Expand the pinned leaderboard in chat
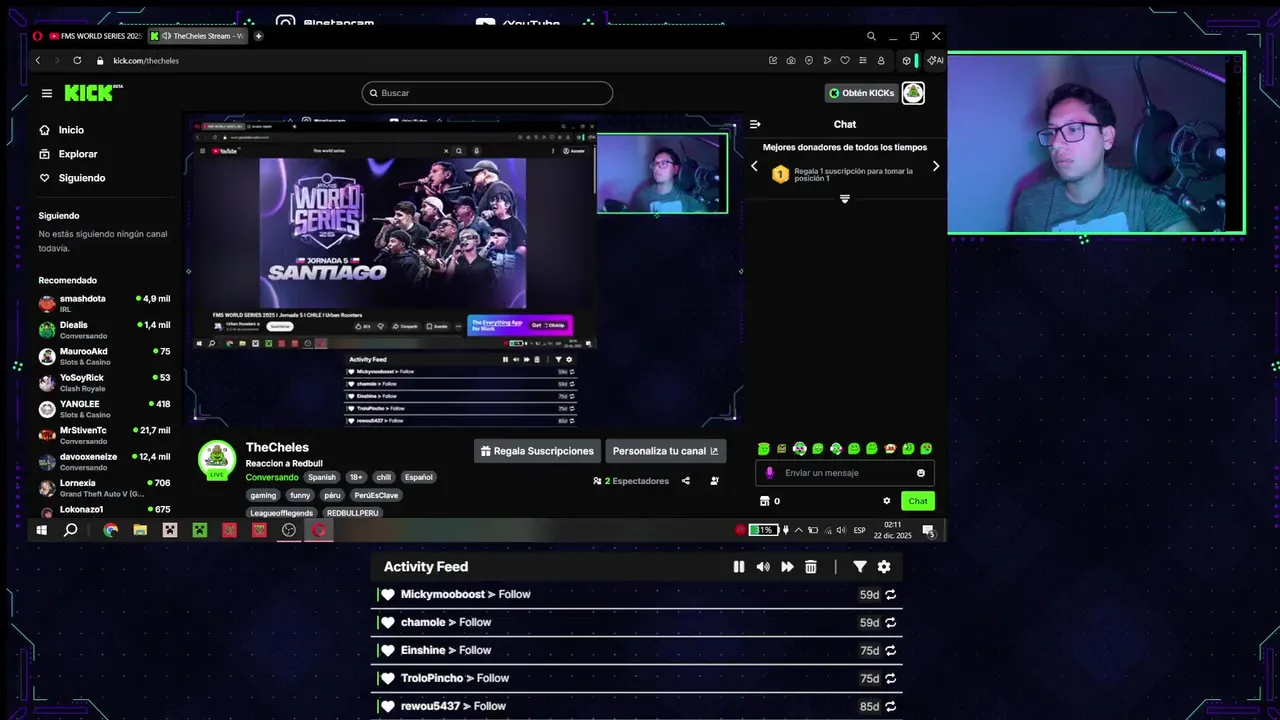Screen dimensions: 1280x720 click(845, 199)
